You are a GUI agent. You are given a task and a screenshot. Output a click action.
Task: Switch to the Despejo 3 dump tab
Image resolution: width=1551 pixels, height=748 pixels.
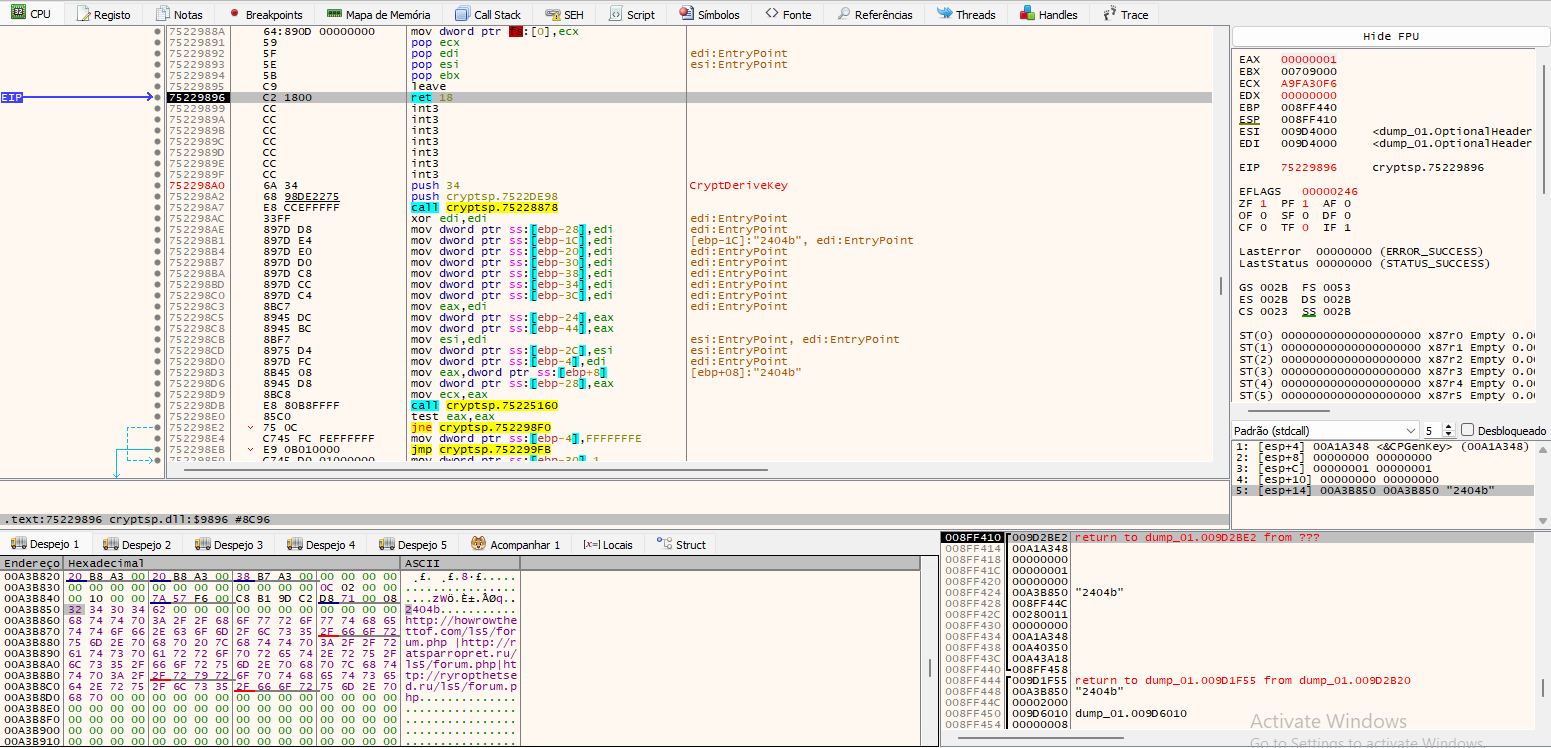coord(230,544)
